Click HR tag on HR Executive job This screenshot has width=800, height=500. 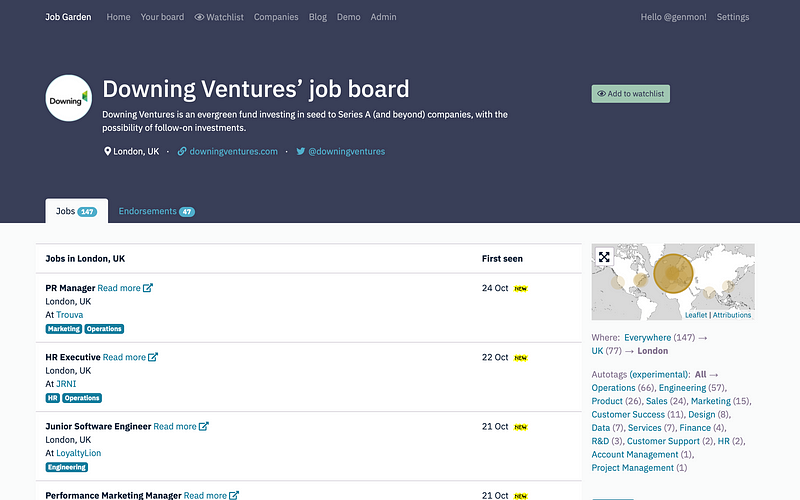tap(53, 398)
